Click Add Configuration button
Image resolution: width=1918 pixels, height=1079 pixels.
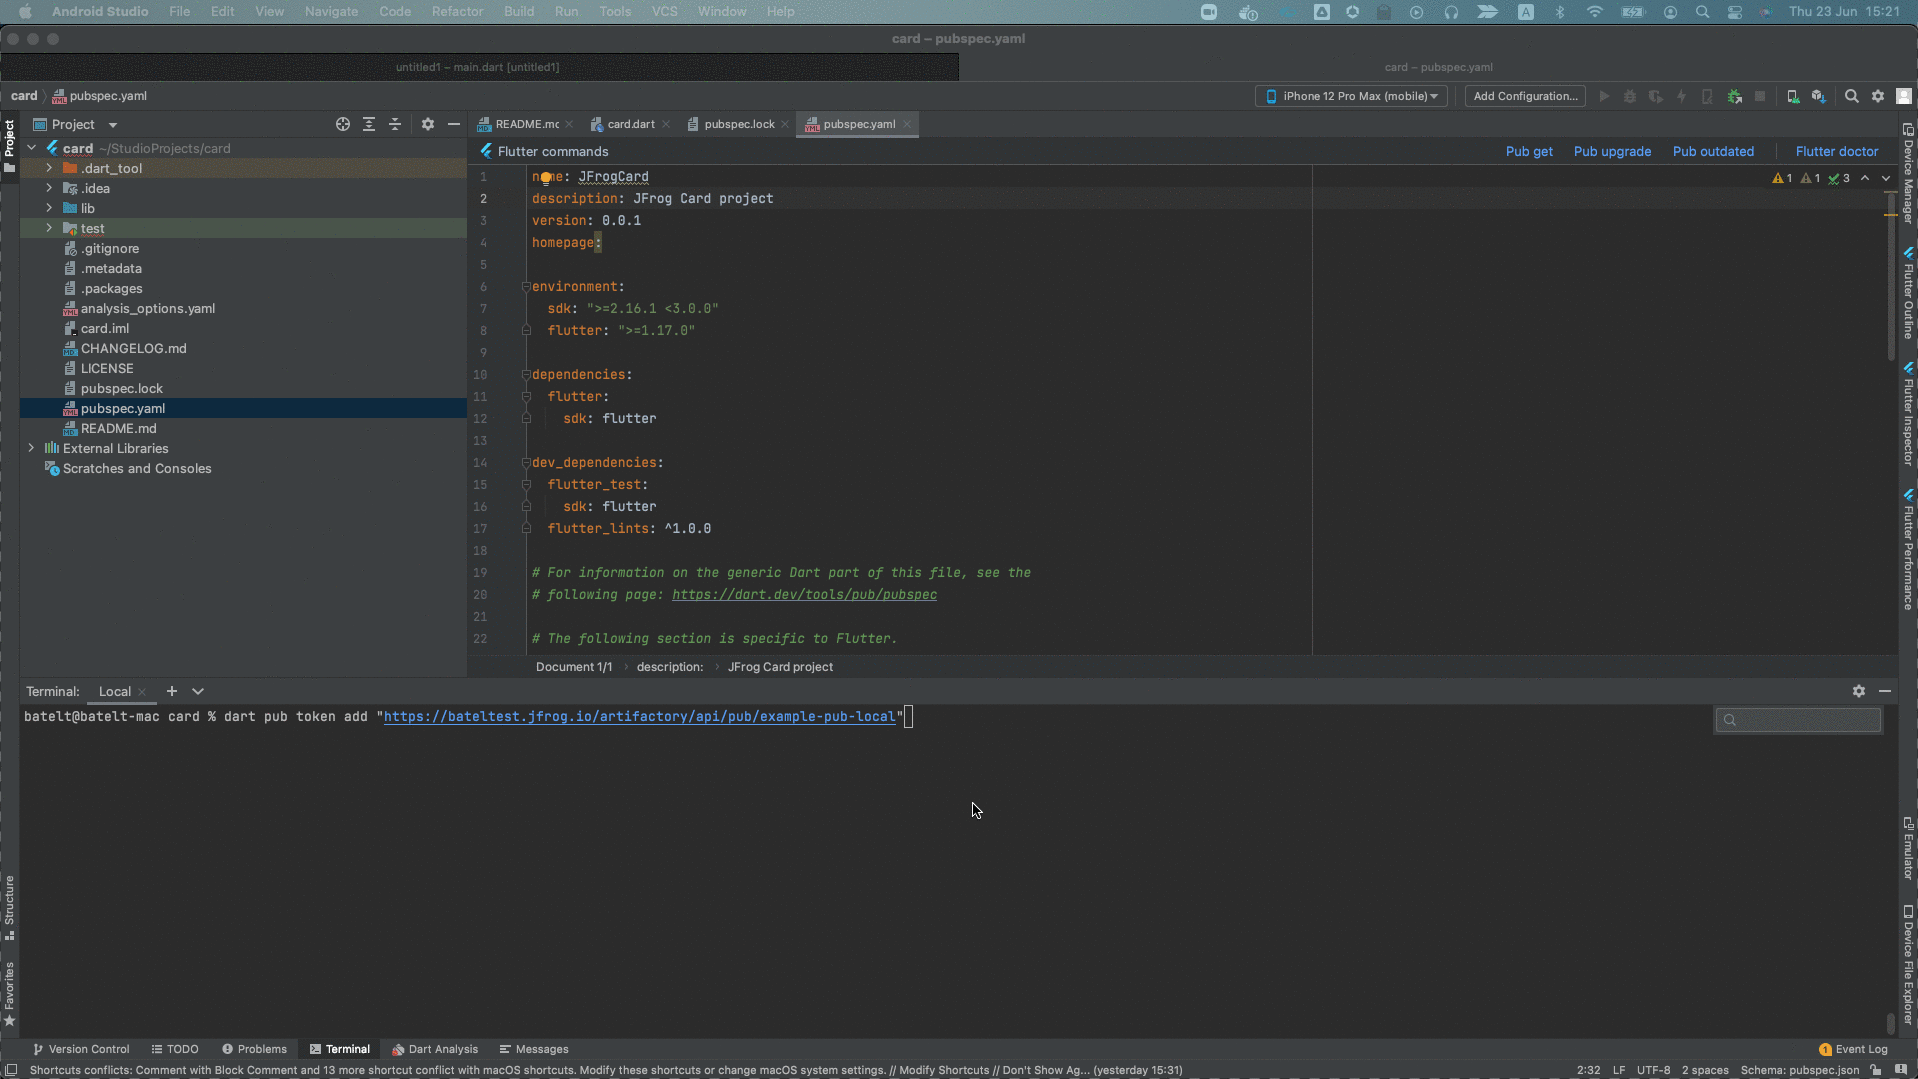pos(1525,96)
